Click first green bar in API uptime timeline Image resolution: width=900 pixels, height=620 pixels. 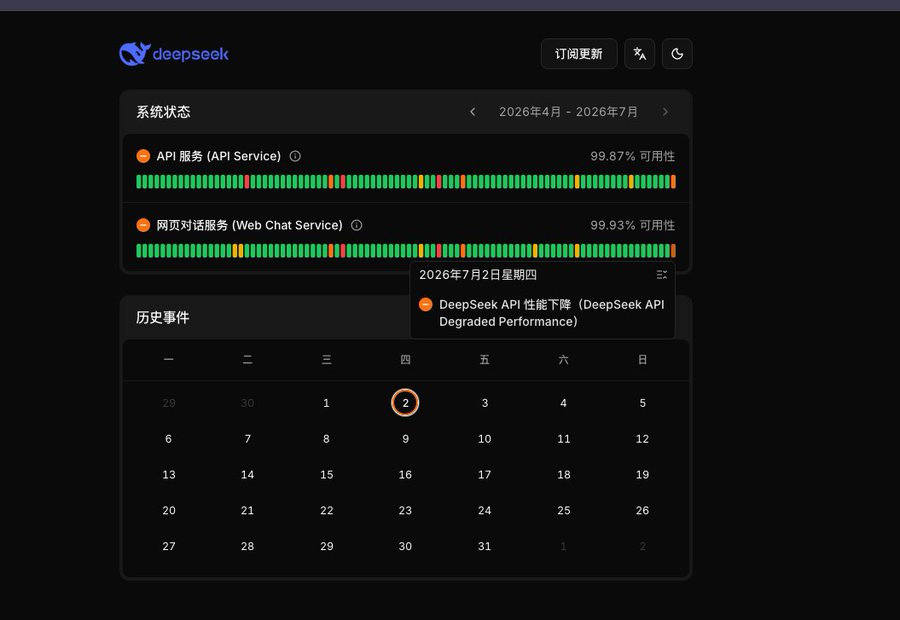click(x=139, y=182)
